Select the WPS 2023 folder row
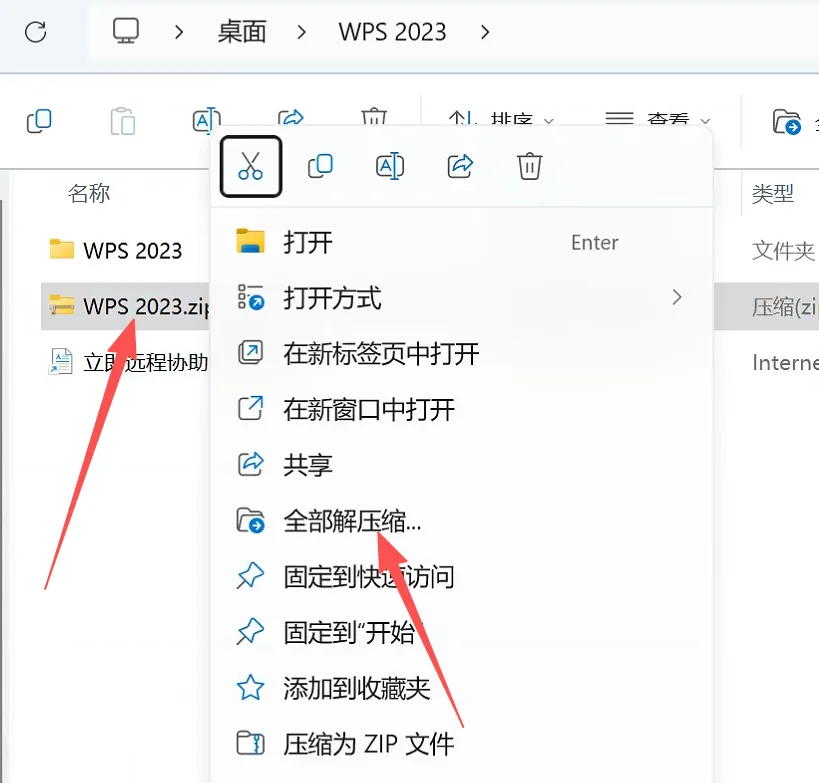This screenshot has height=783, width=819. pyautogui.click(x=125, y=250)
